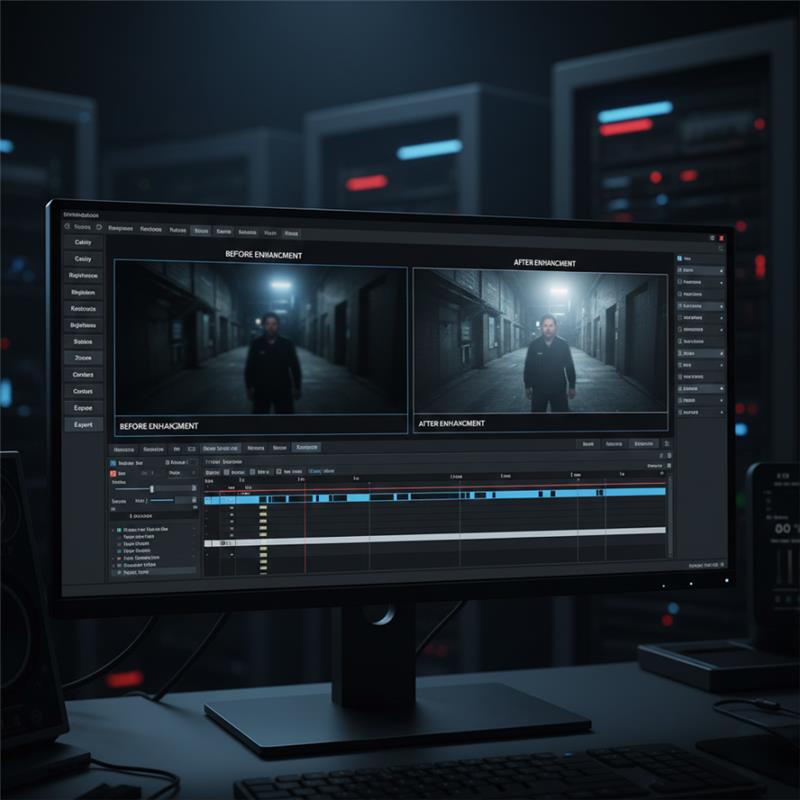Click the red playhead marker on the timeline ruler
The height and width of the screenshot is (800, 800).
304,481
